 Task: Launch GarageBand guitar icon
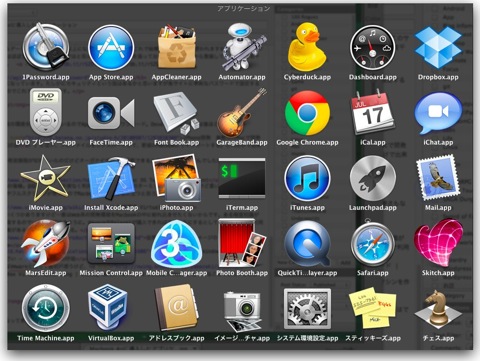(242, 113)
